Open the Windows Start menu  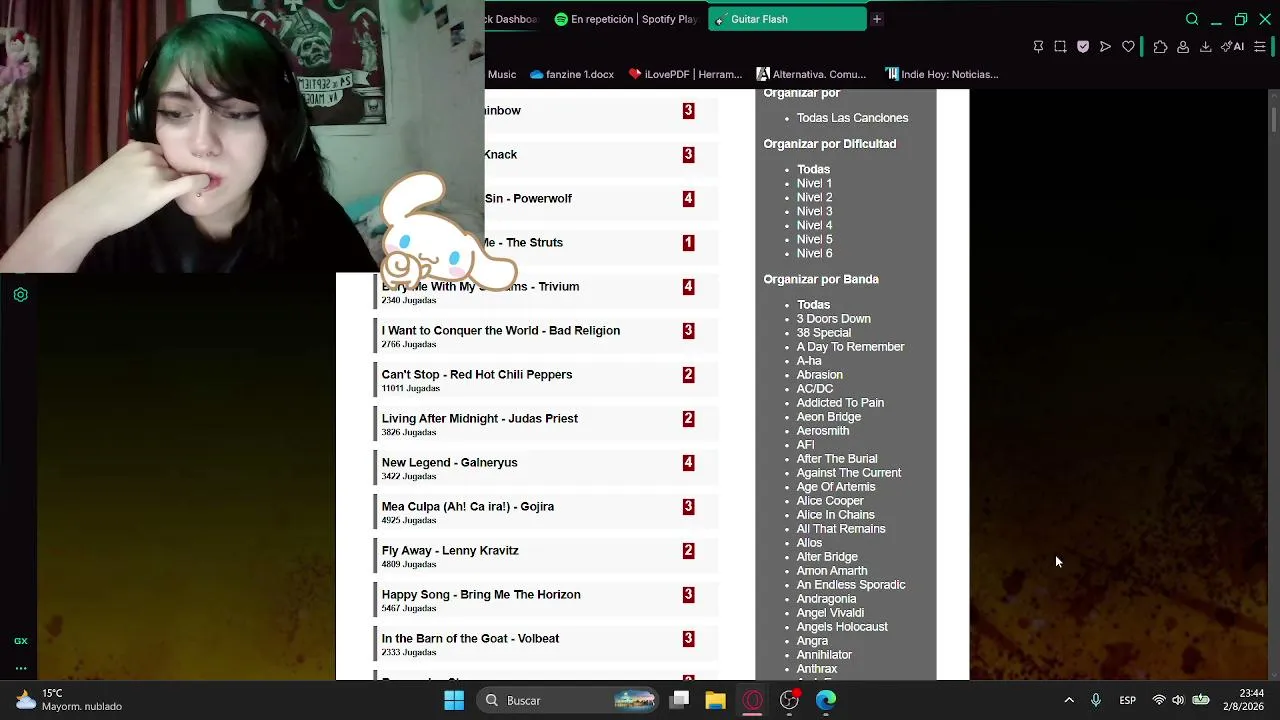[x=454, y=700]
